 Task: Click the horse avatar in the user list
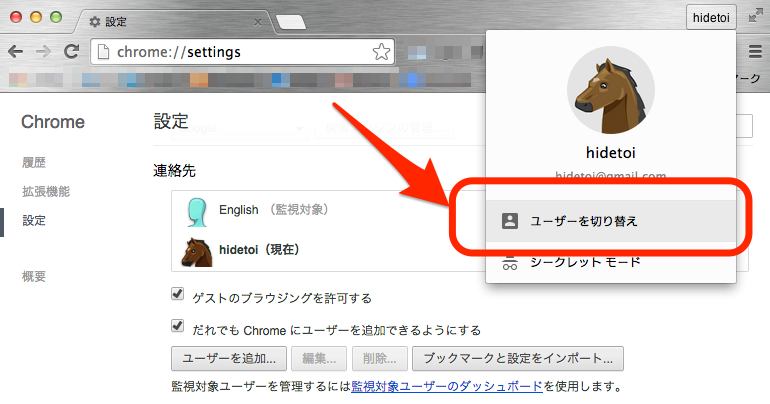click(196, 252)
